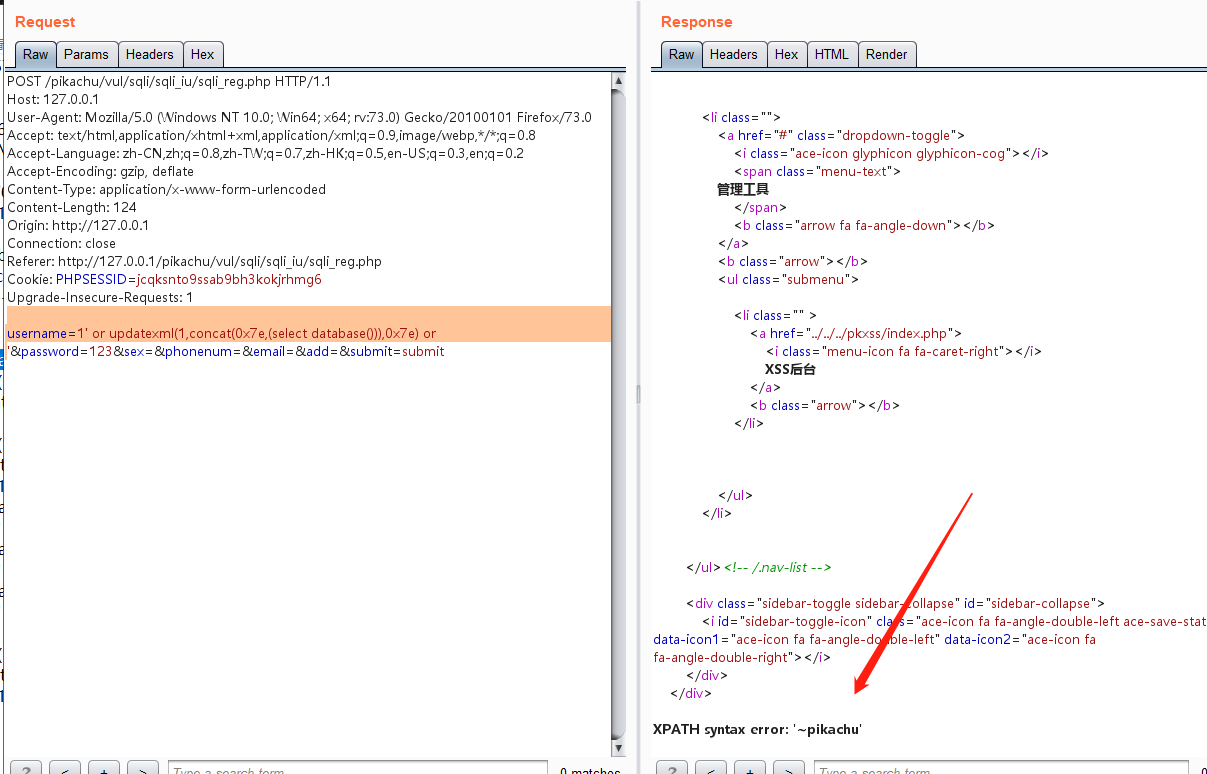Image resolution: width=1207 pixels, height=774 pixels.
Task: Click the sidebar-toggle-icon tag line
Action: click(954, 621)
